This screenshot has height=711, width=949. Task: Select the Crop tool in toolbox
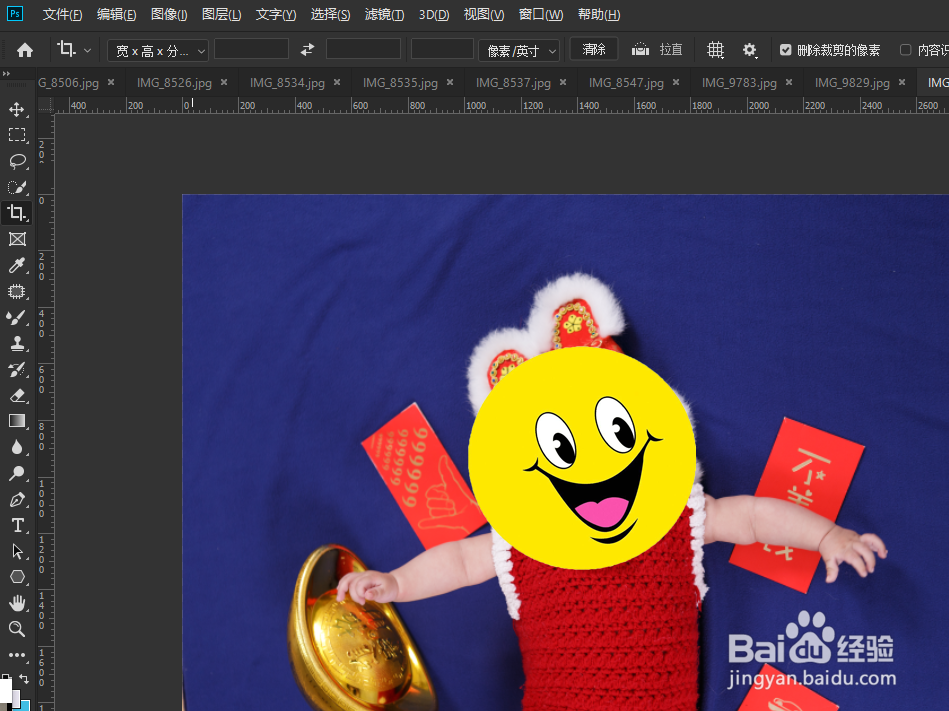(x=17, y=213)
